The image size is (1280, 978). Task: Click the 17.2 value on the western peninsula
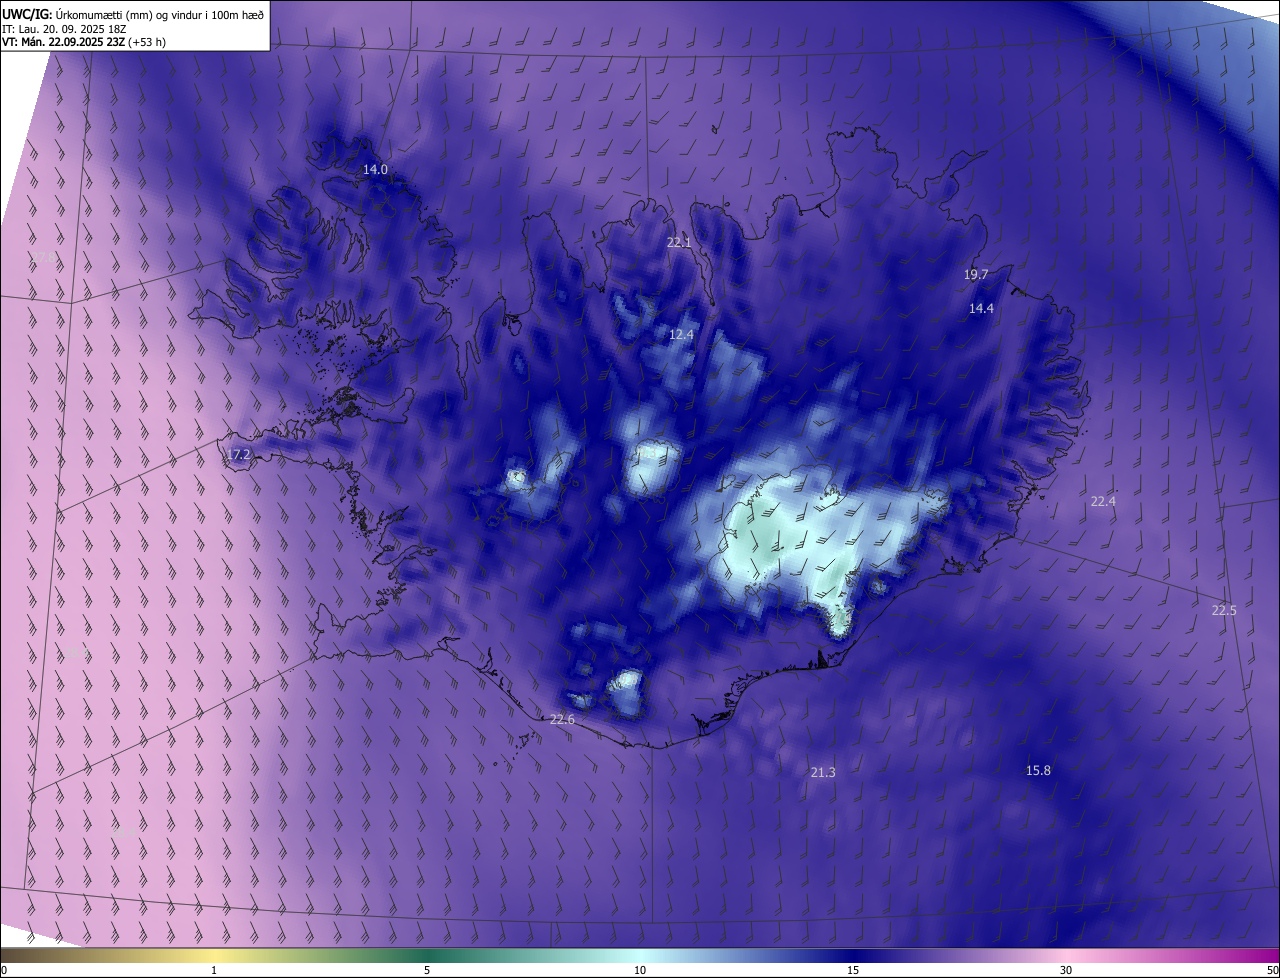pos(237,455)
